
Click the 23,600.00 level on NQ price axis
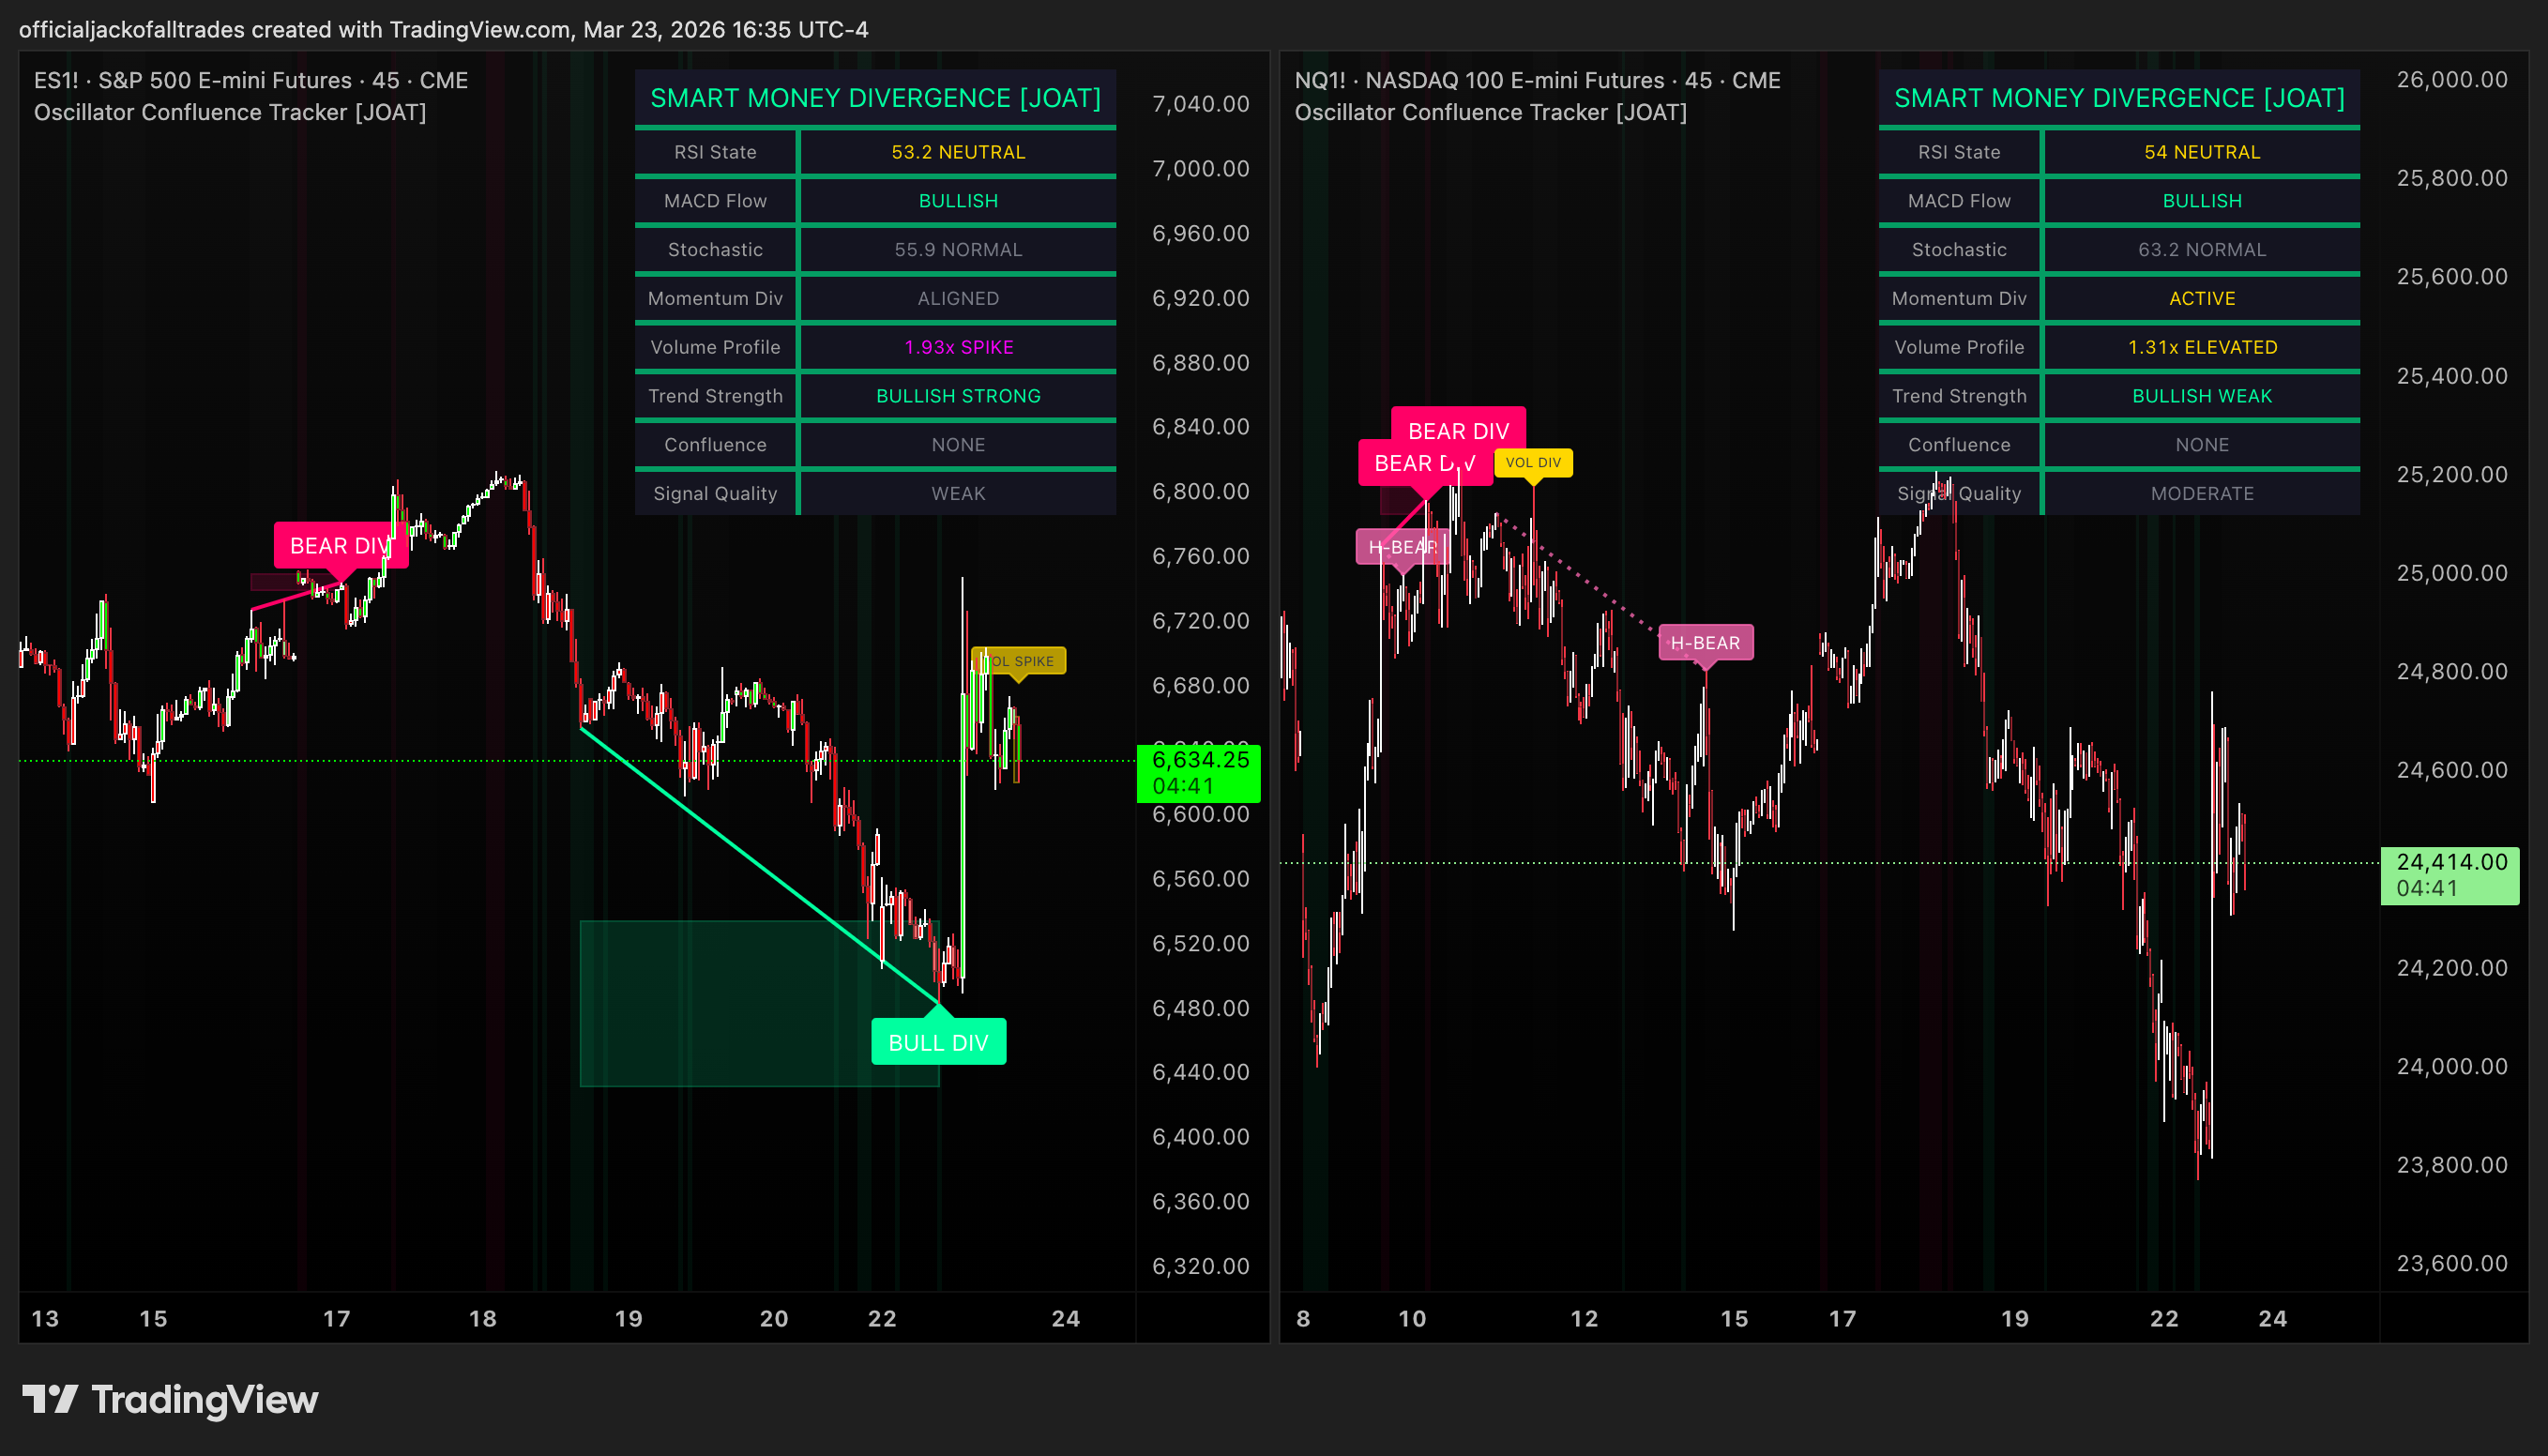2452,1263
